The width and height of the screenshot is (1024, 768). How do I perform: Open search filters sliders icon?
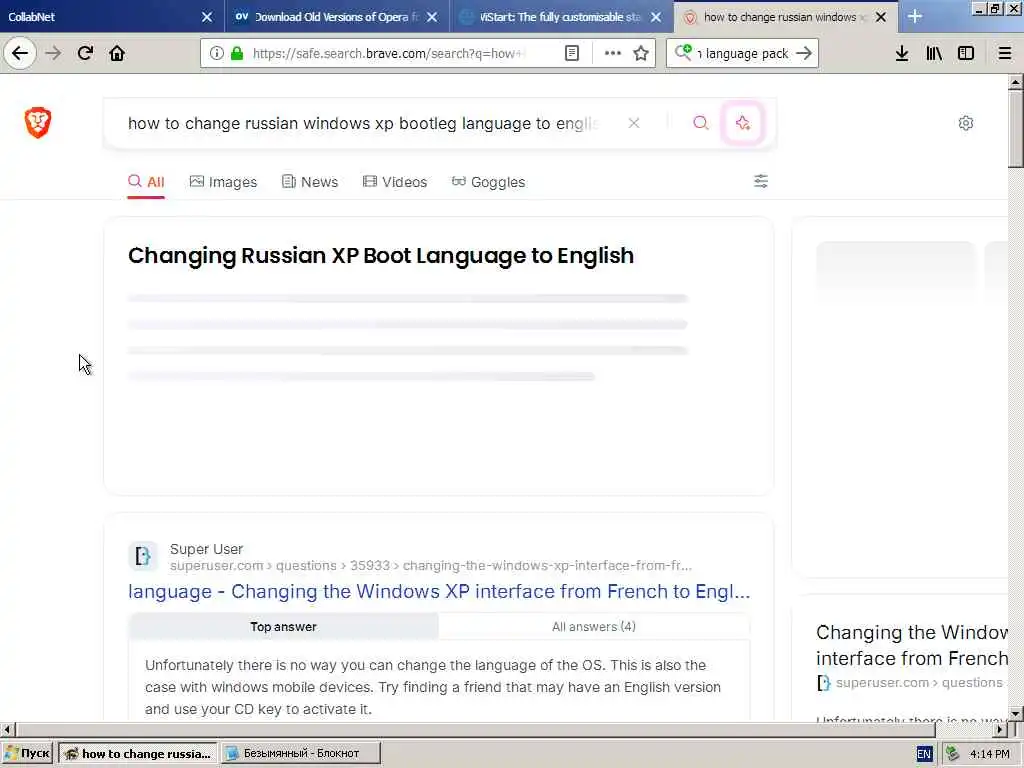click(x=761, y=181)
